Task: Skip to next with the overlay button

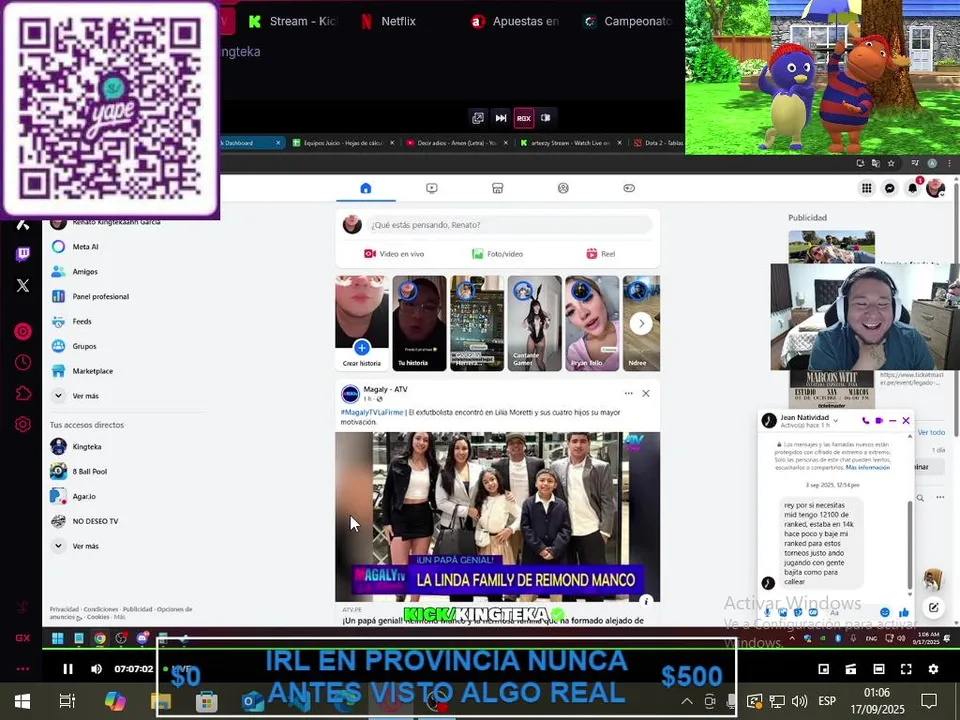Action: click(501, 118)
